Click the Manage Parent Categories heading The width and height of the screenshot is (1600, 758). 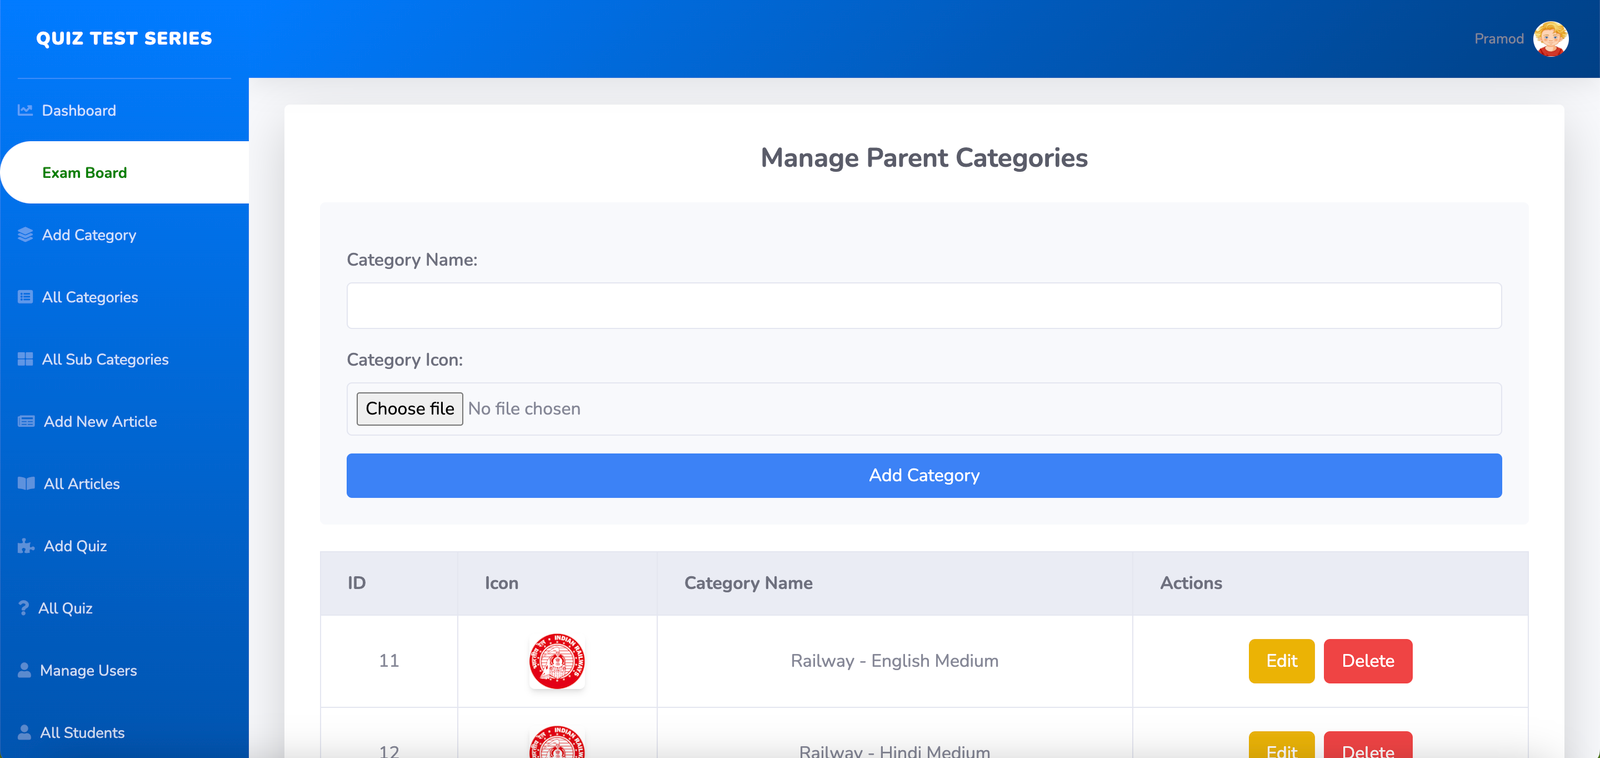point(924,158)
